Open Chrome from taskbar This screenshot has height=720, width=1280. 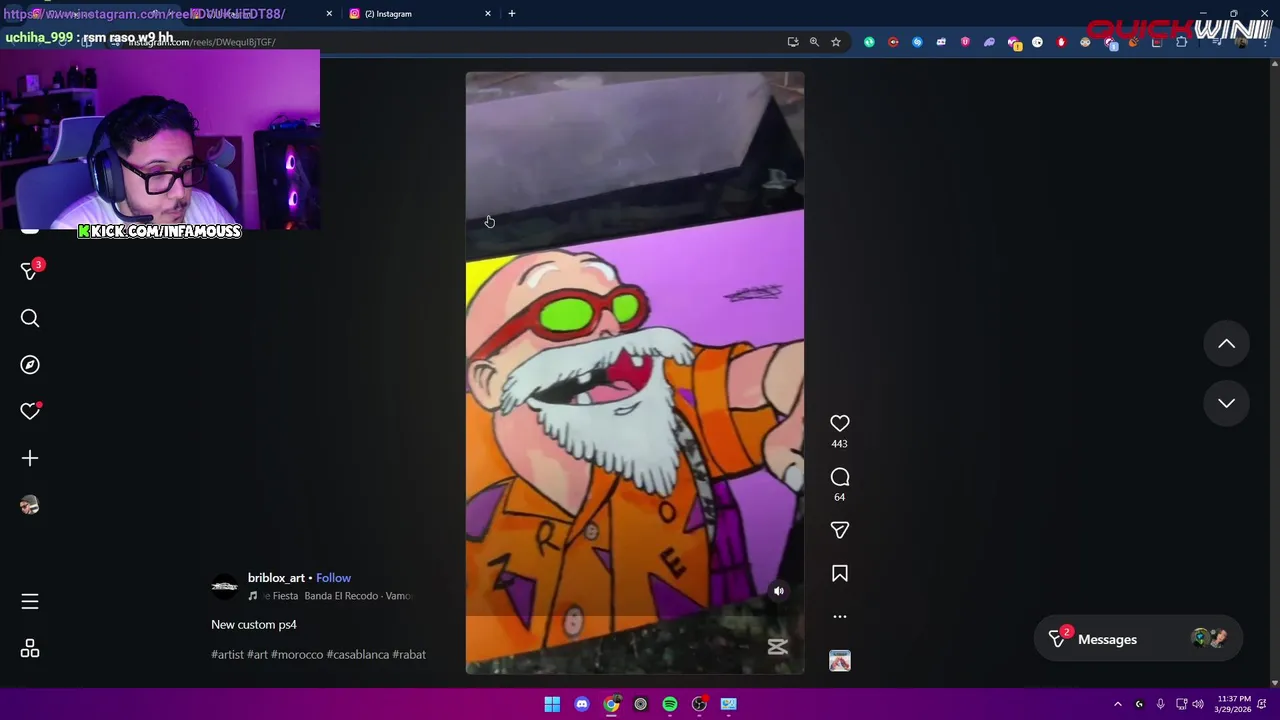611,704
